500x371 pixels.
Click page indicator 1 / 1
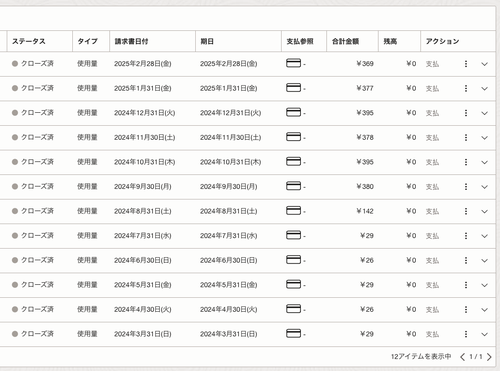pos(476,357)
